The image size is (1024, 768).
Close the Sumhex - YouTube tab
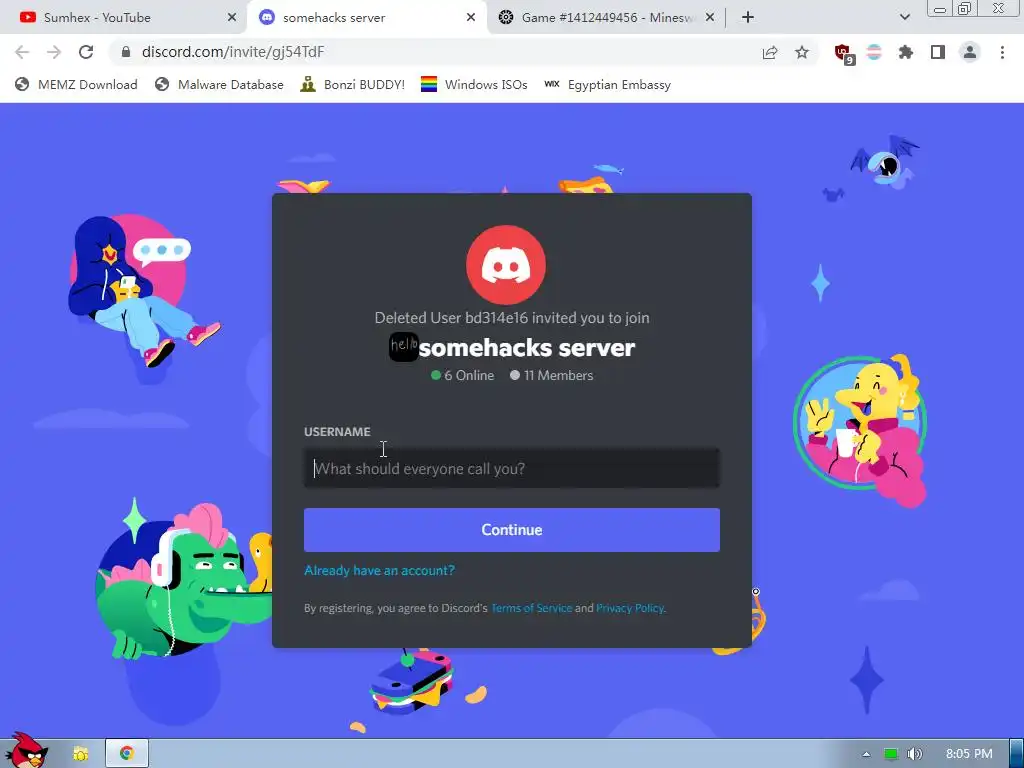coord(232,18)
